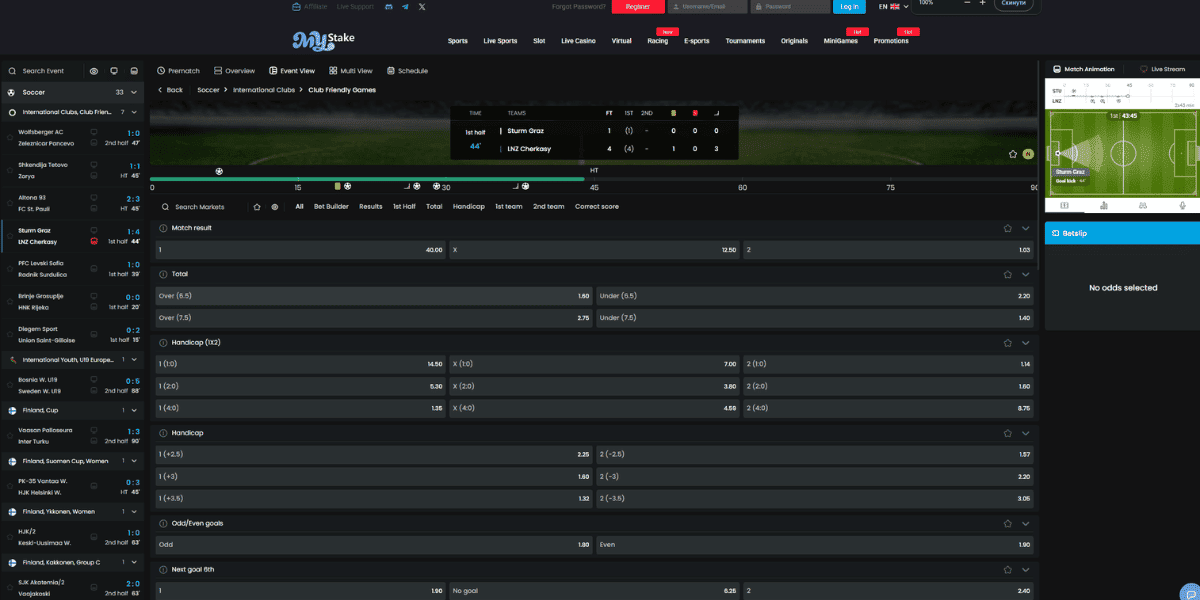This screenshot has height=600, width=1200.
Task: Select match result 2 at 1.03 odds
Action: (x=888, y=250)
